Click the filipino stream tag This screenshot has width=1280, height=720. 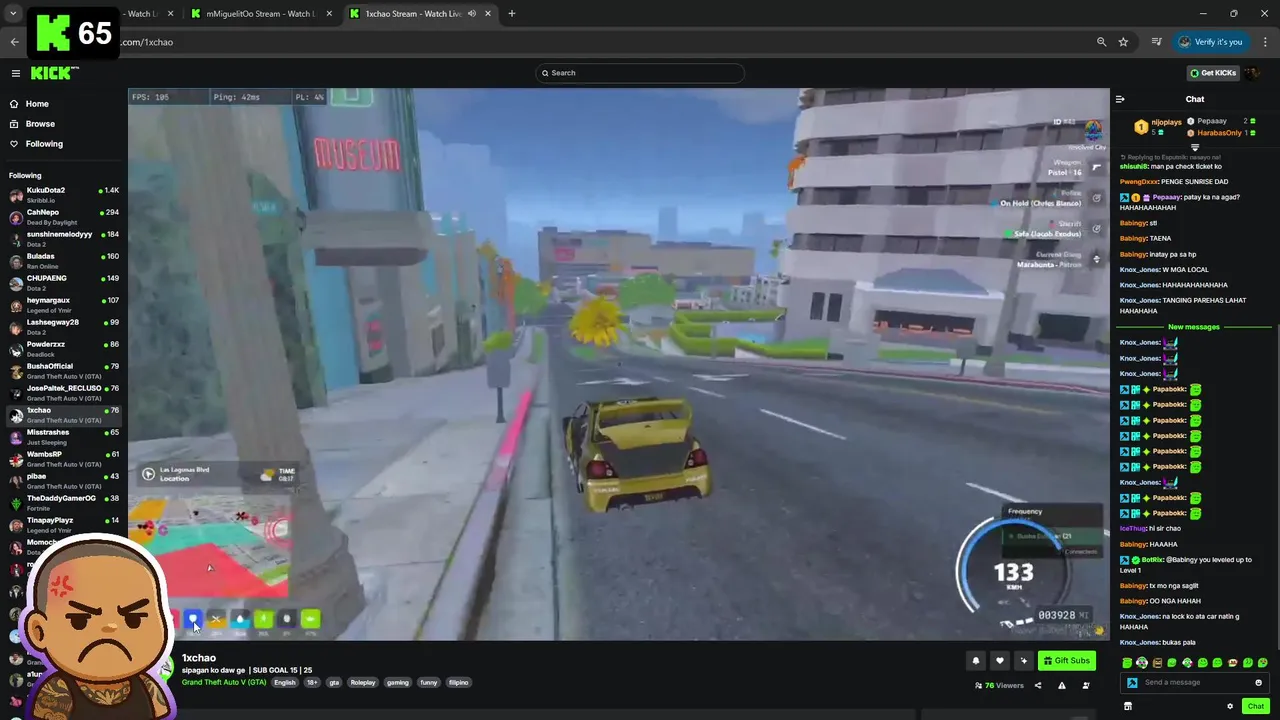point(458,682)
